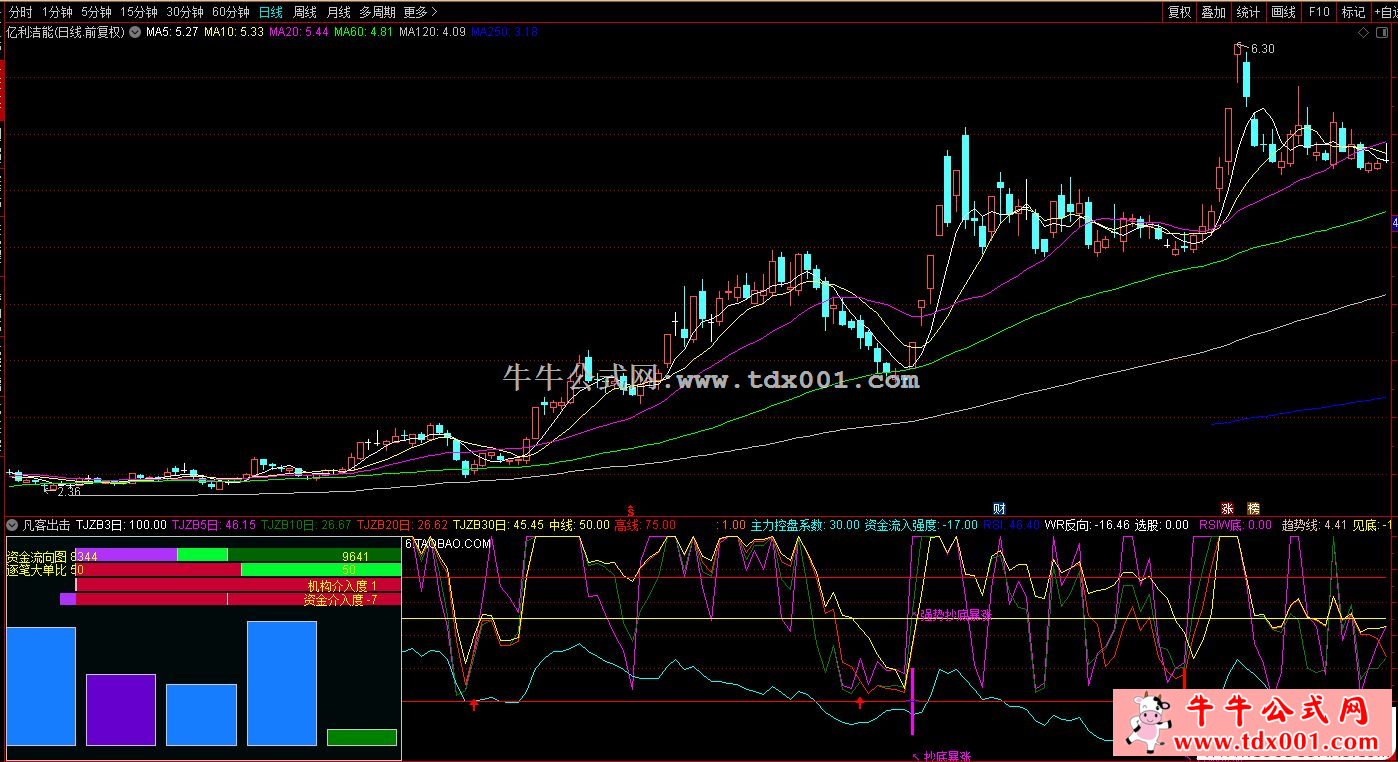Image resolution: width=1398 pixels, height=762 pixels.
Task: Click the TJZB10日: 26.67 value
Action: [x=306, y=524]
